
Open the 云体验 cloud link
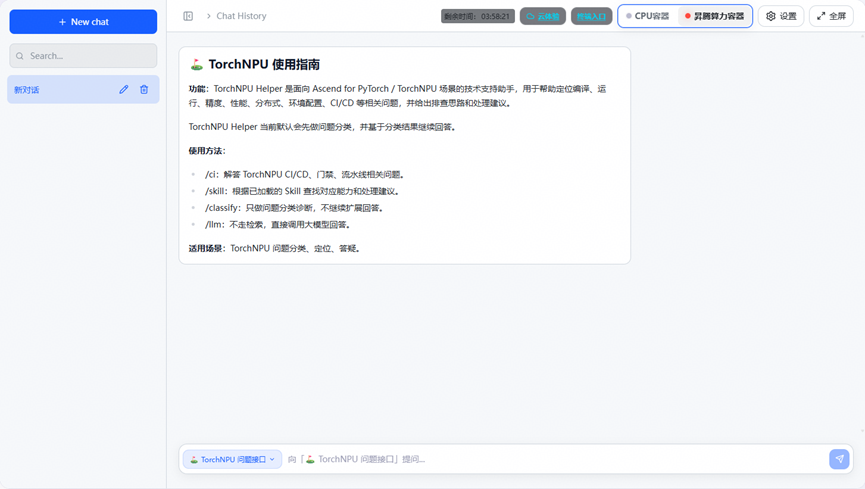[x=543, y=16]
